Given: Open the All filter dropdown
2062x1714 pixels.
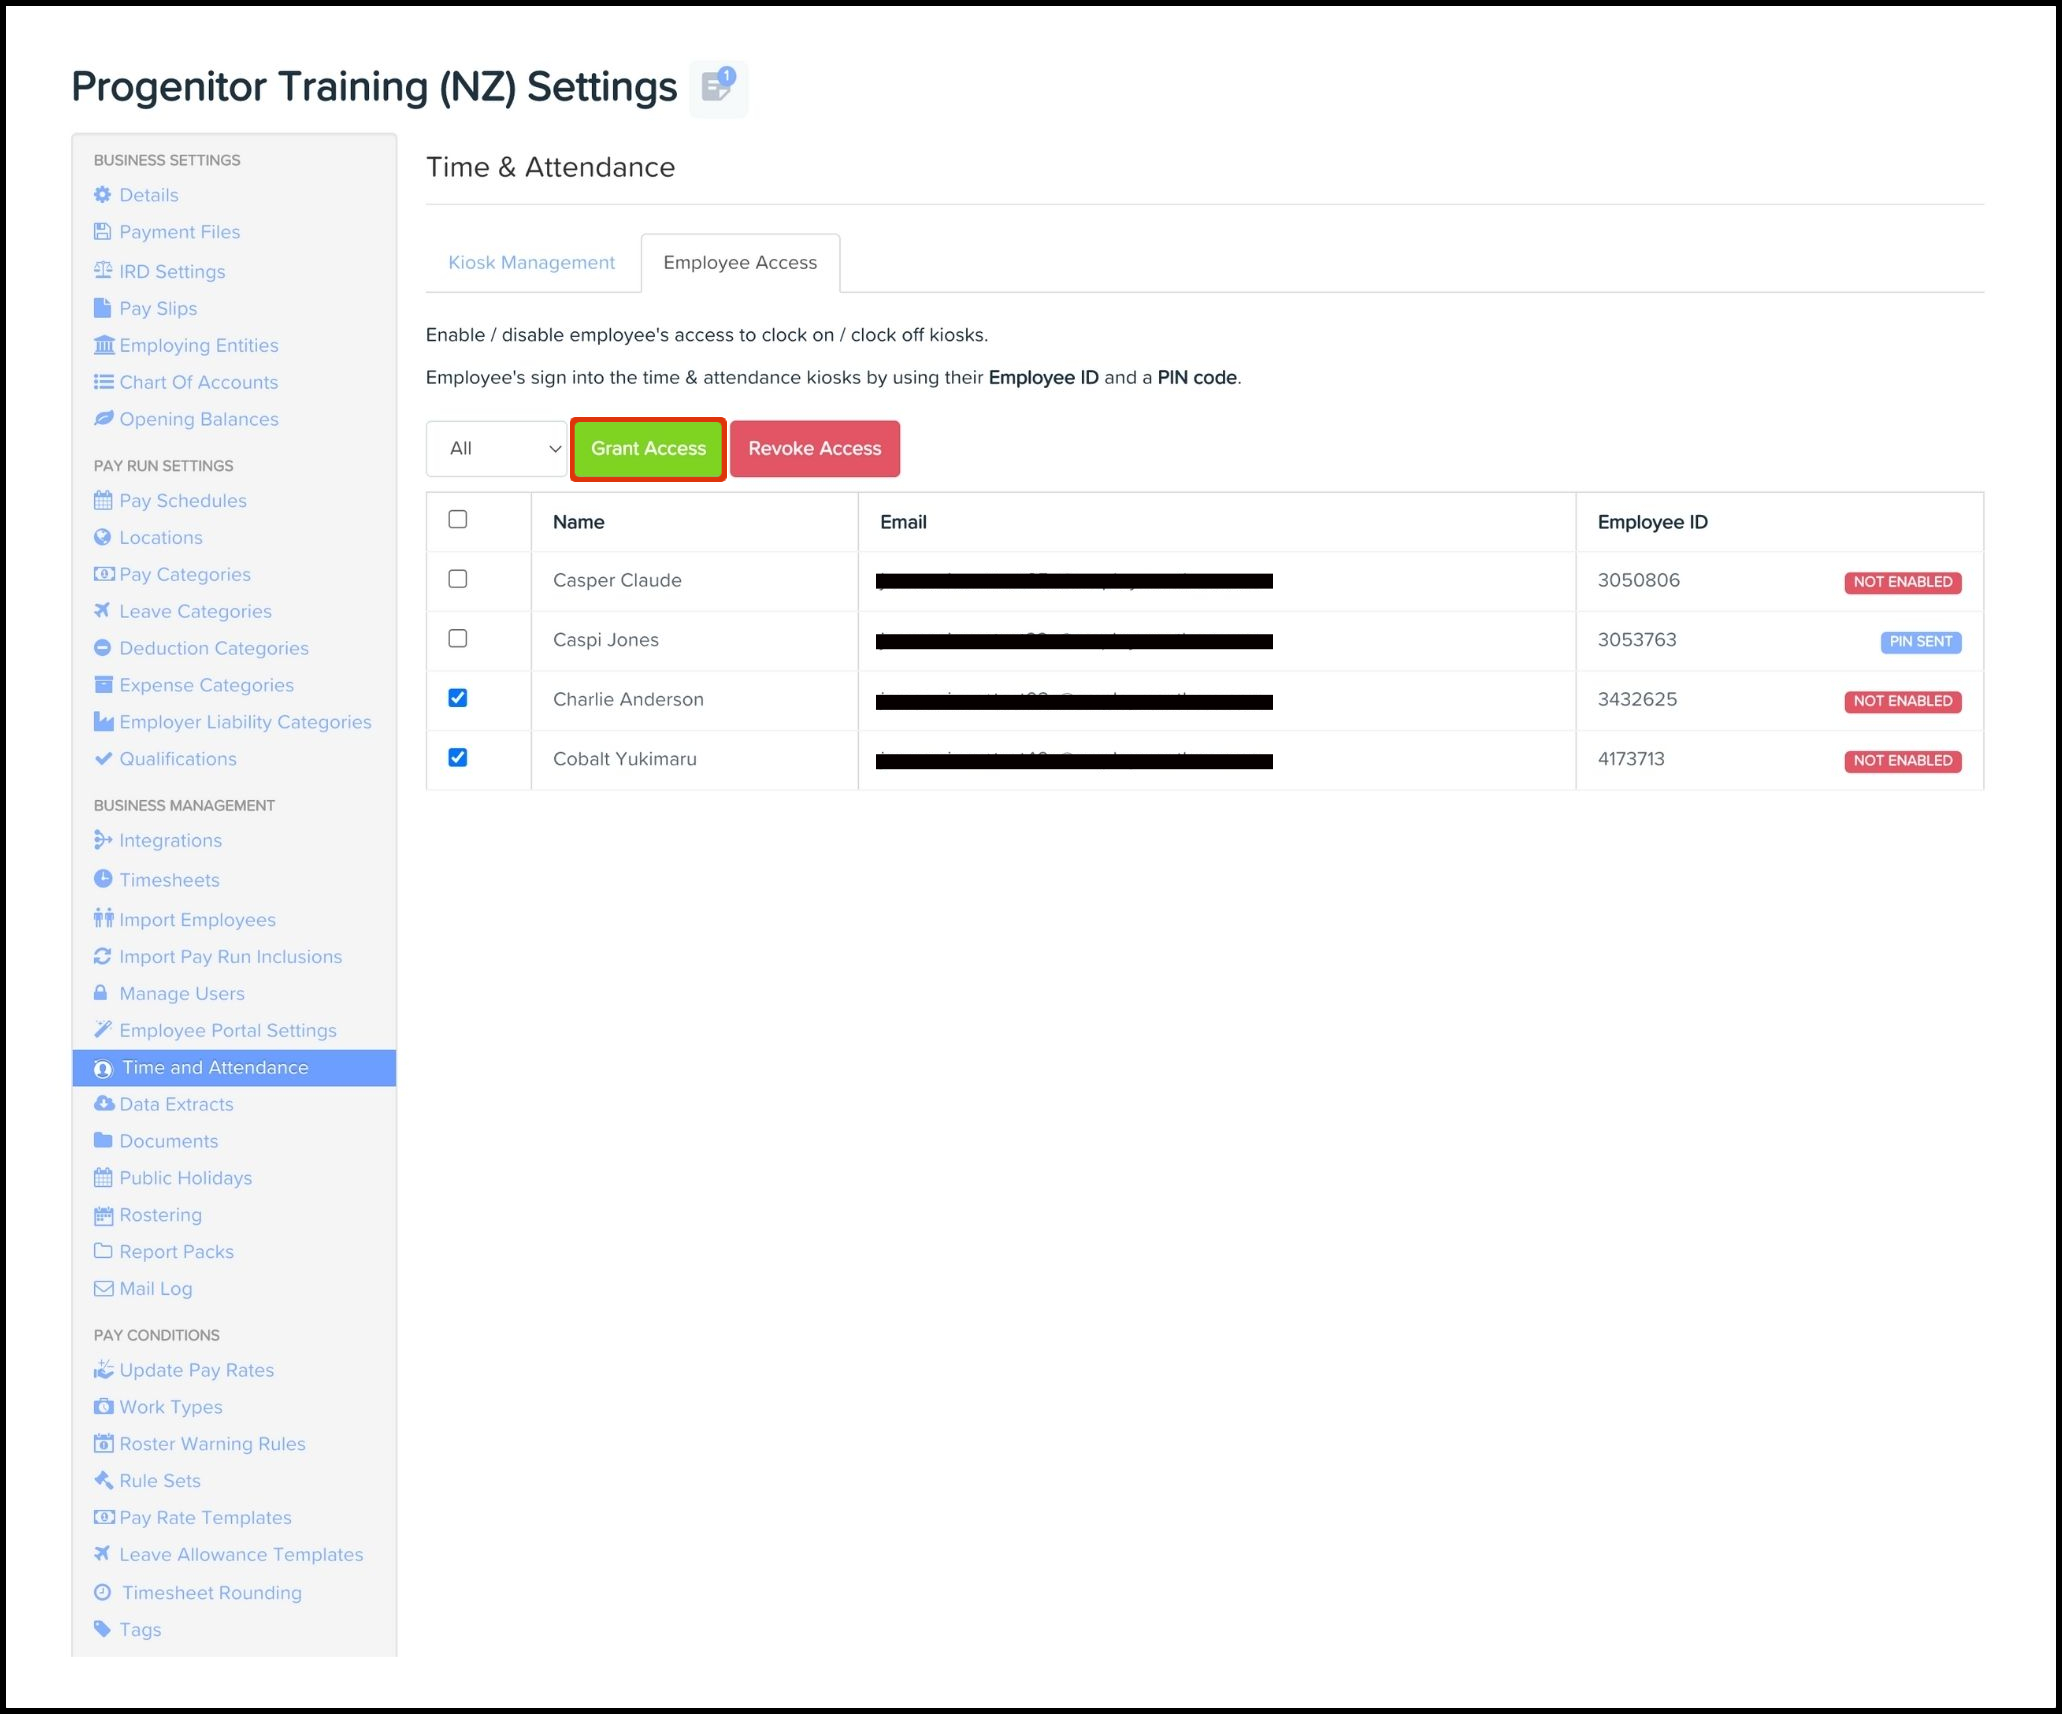Looking at the screenshot, I should tap(497, 448).
